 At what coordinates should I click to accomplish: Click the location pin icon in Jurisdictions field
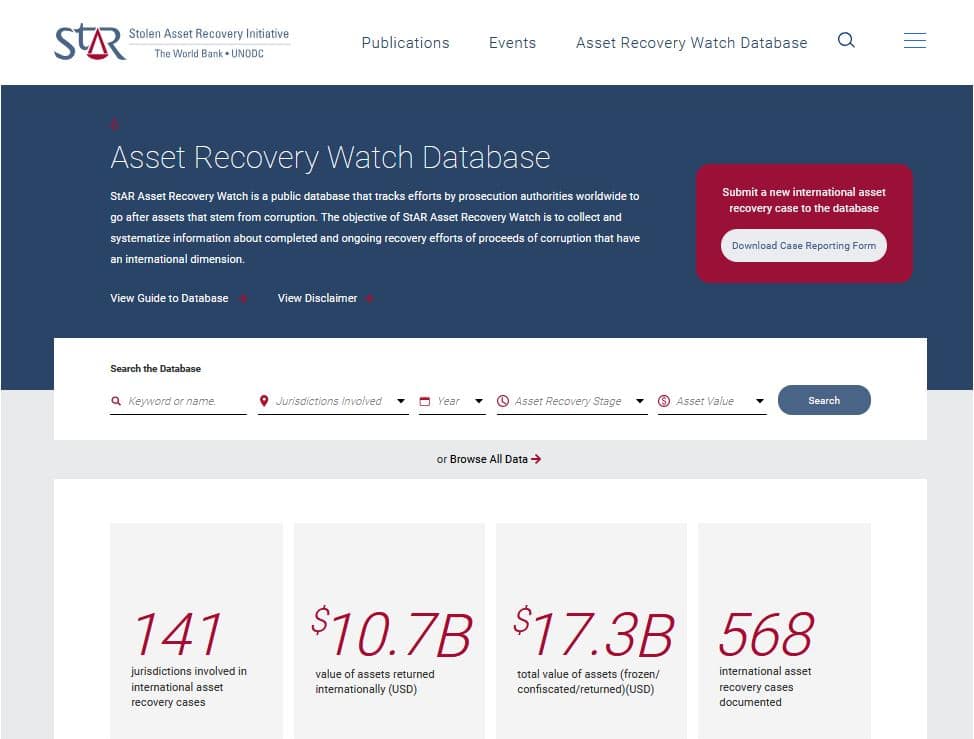[264, 401]
